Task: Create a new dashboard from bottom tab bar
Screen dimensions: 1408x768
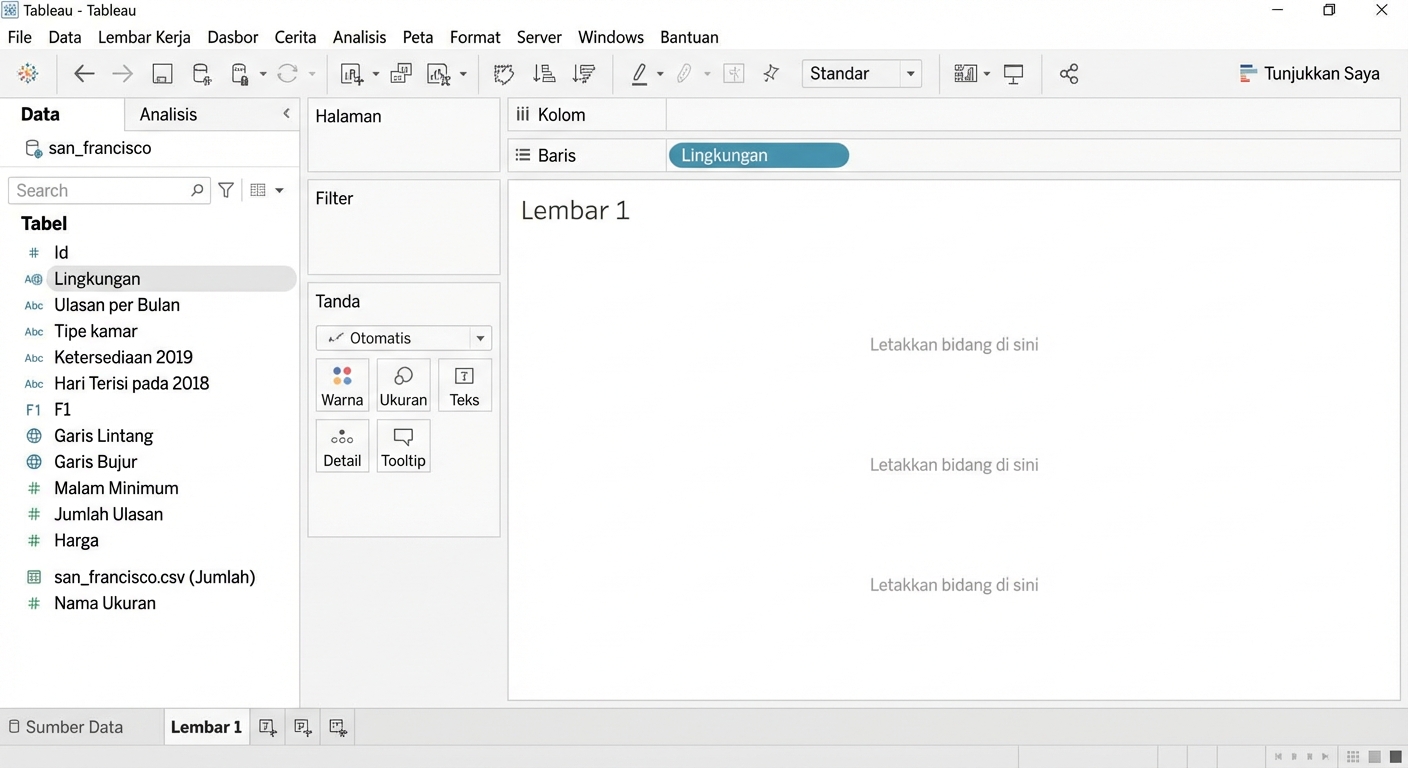Action: (x=303, y=728)
